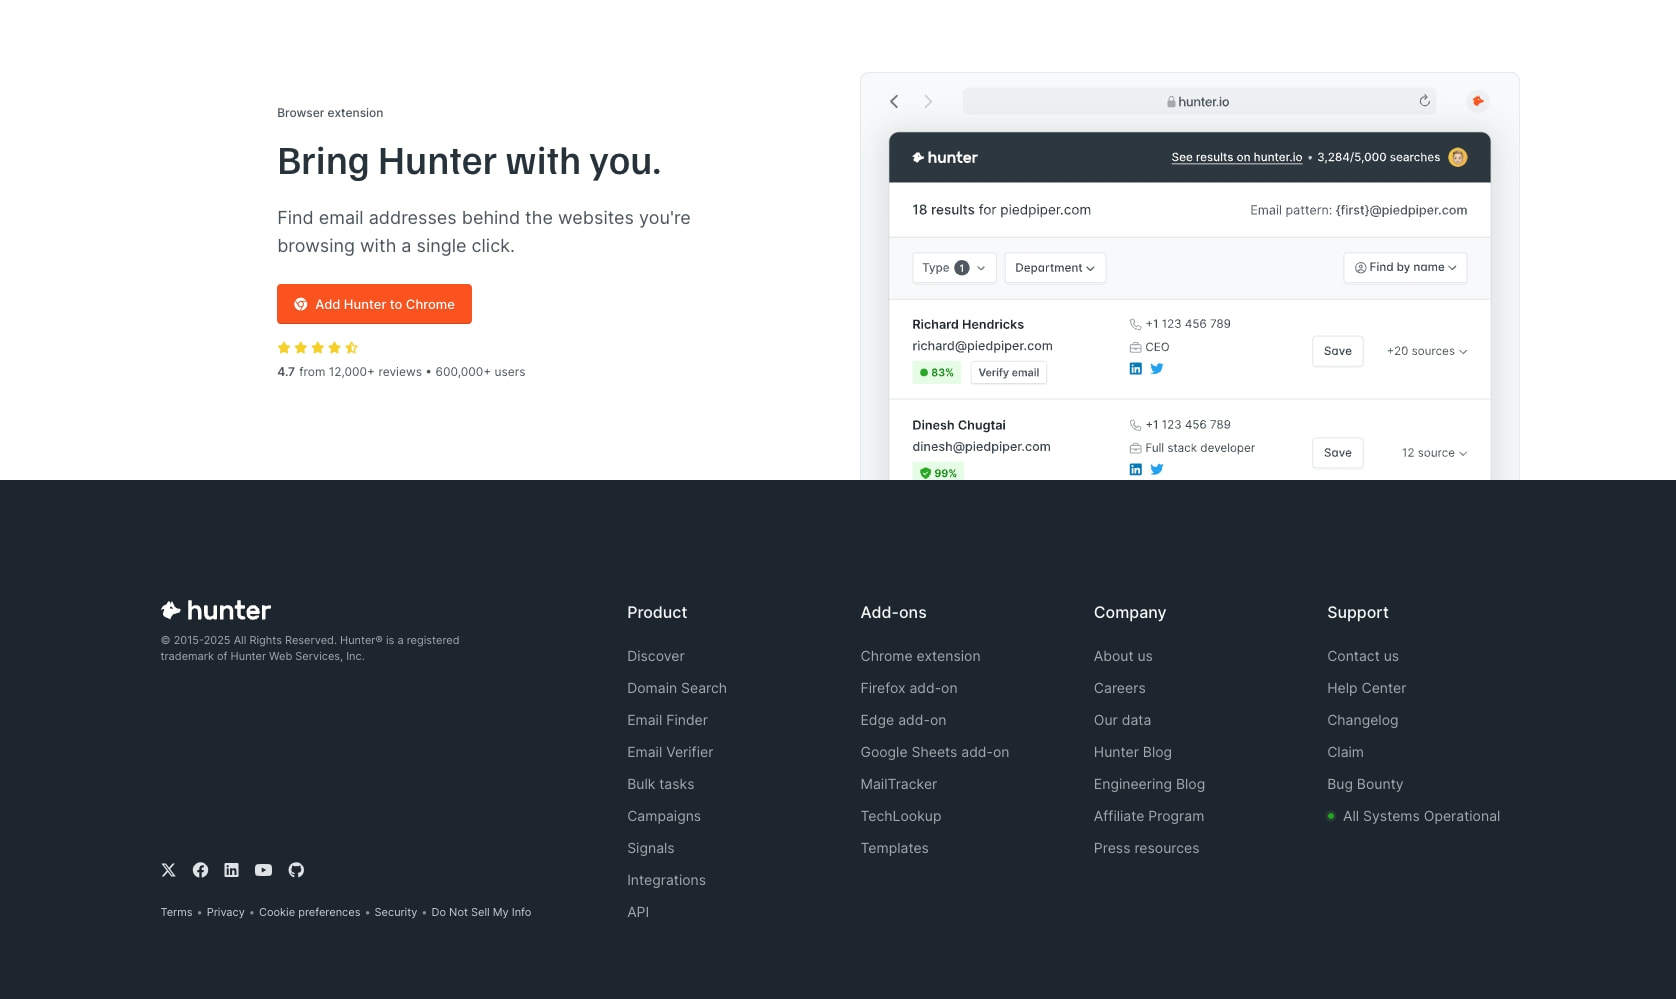Open Google Sheets add-on link
Image resolution: width=1676 pixels, height=999 pixels.
pyautogui.click(x=935, y=752)
